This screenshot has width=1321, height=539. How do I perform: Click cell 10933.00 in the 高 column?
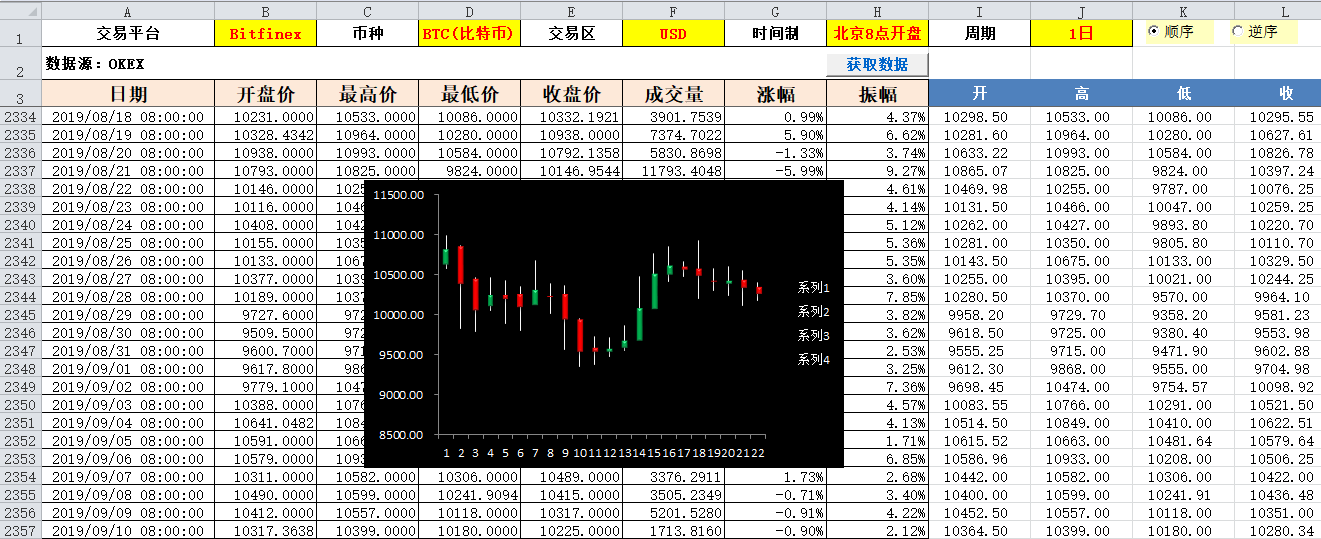pyautogui.click(x=1081, y=459)
